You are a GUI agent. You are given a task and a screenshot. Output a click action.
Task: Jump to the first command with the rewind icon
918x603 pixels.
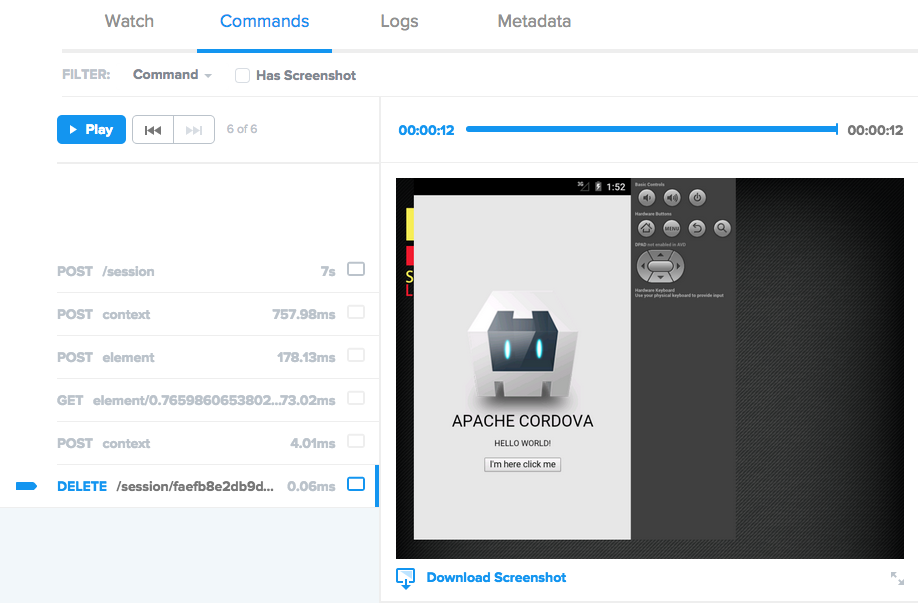pyautogui.click(x=153, y=129)
